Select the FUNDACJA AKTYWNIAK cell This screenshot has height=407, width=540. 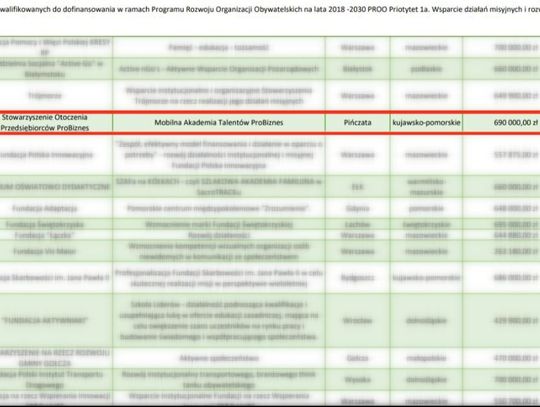(45, 320)
